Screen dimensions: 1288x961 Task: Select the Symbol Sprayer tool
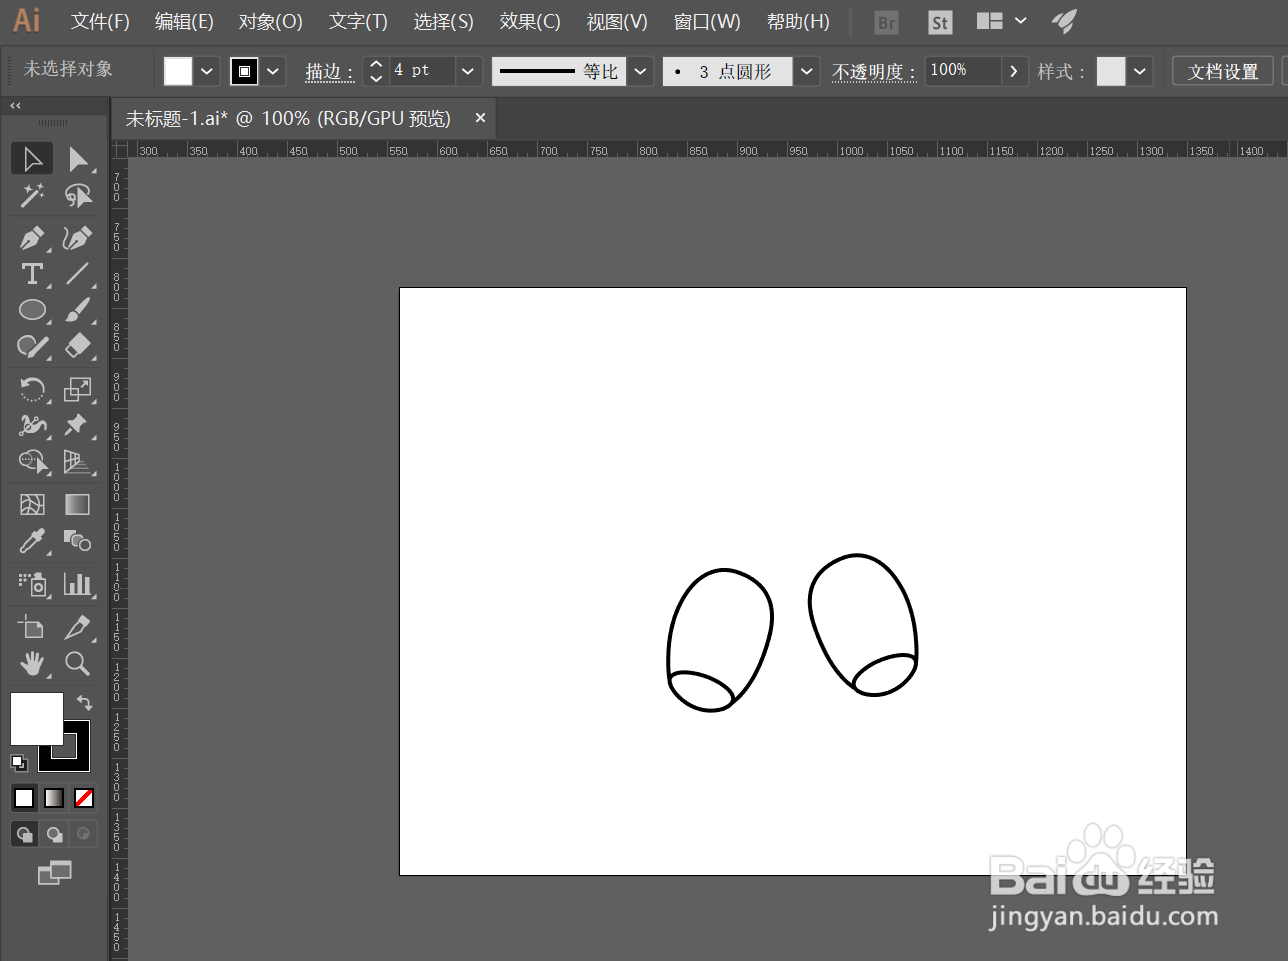[32, 584]
